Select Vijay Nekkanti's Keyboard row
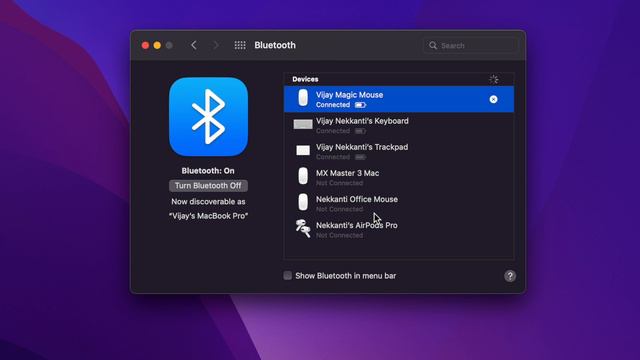640x360 pixels. (399, 125)
